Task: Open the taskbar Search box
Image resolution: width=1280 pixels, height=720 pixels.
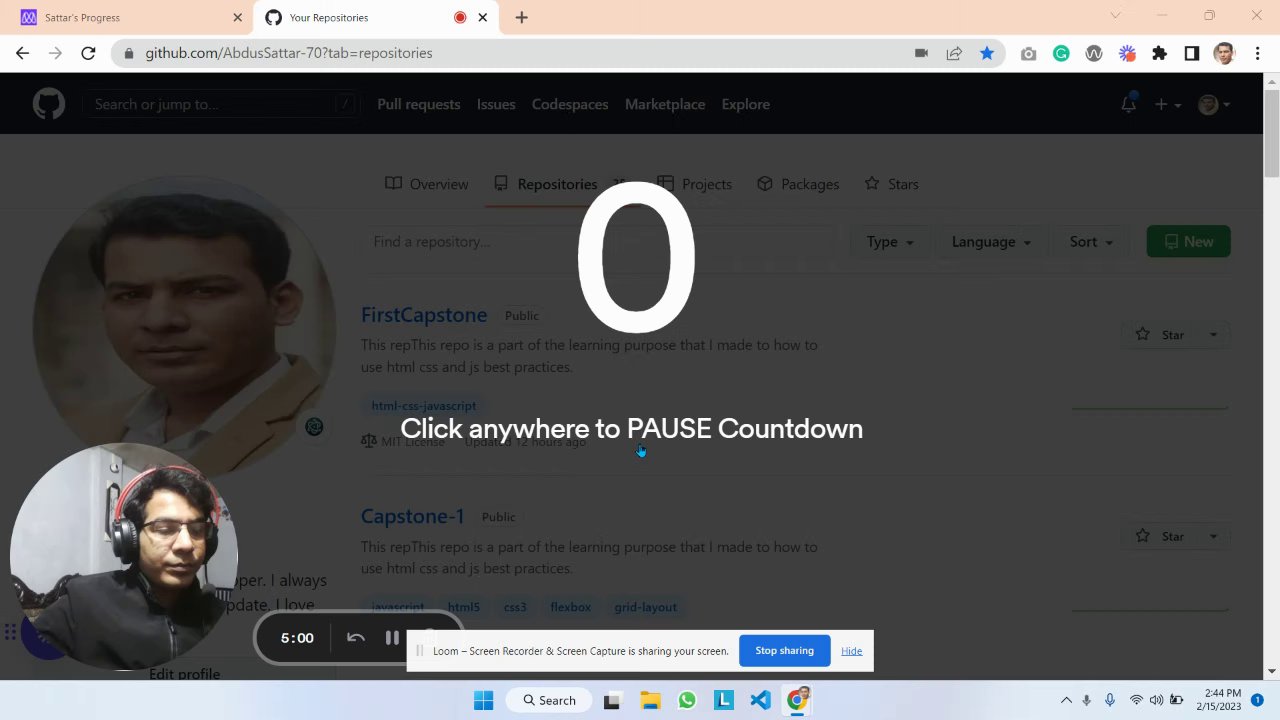Action: pyautogui.click(x=548, y=700)
